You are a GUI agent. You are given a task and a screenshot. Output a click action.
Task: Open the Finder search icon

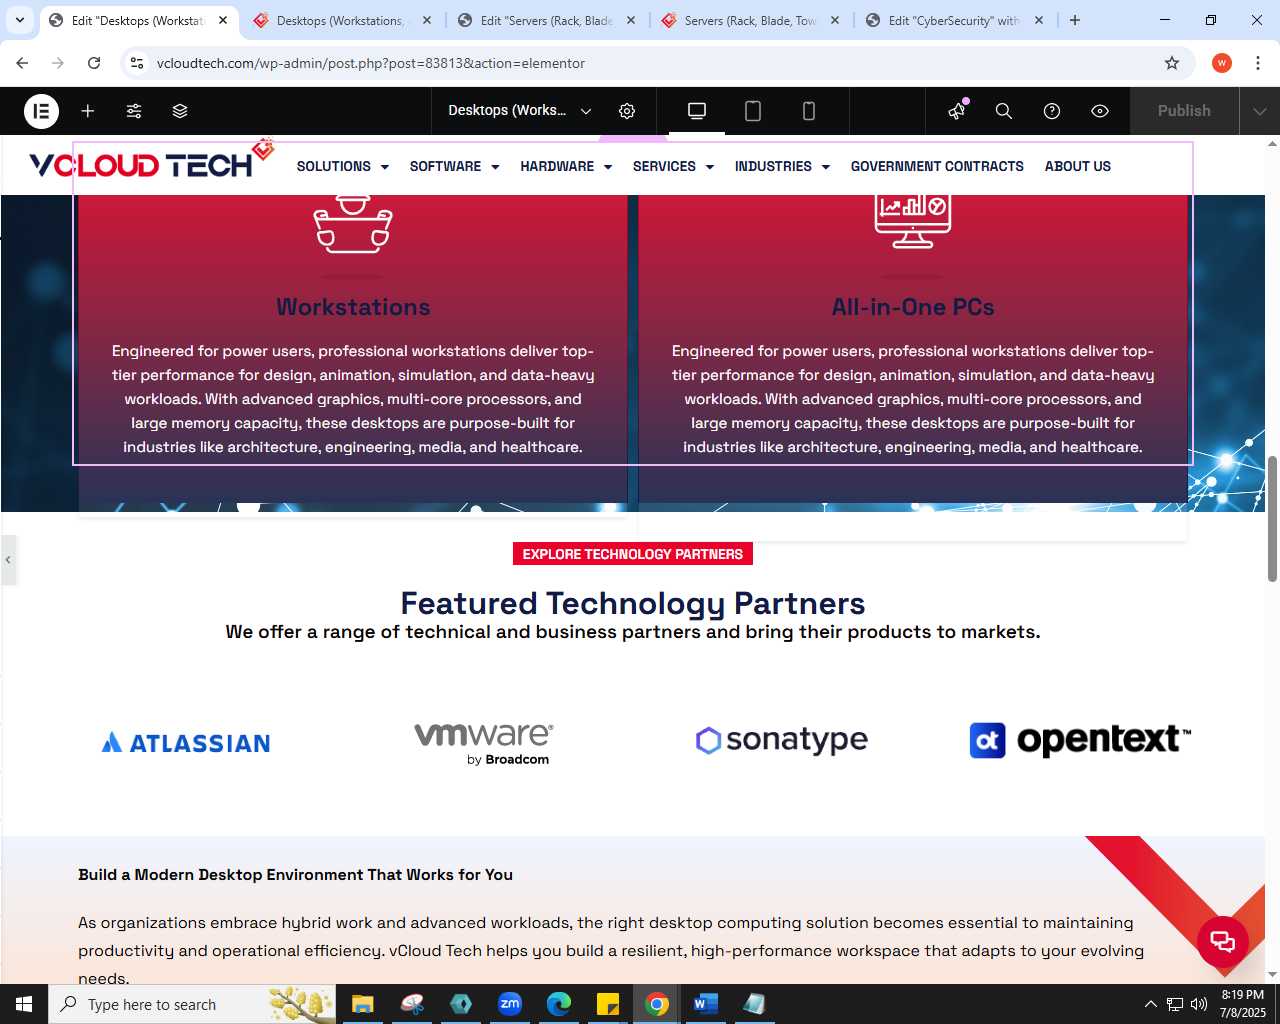(1004, 111)
